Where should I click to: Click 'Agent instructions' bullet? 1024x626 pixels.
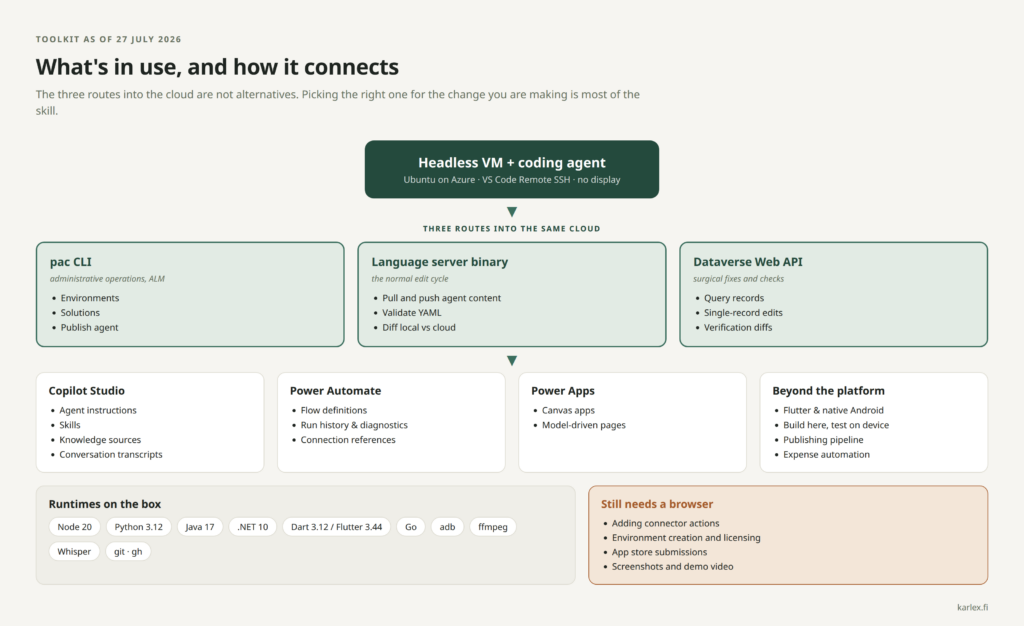[98, 410]
